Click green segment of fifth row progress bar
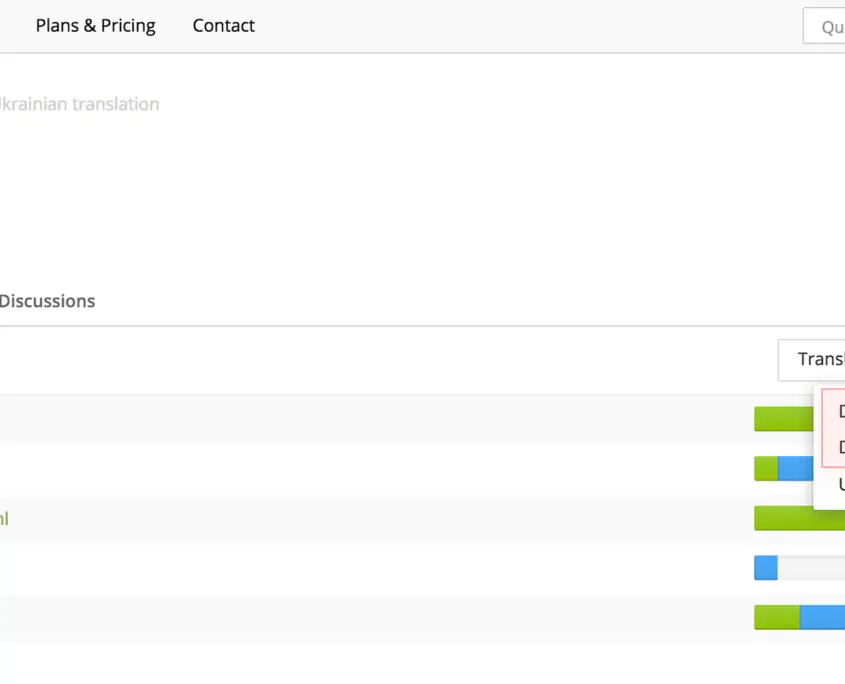 tap(776, 618)
